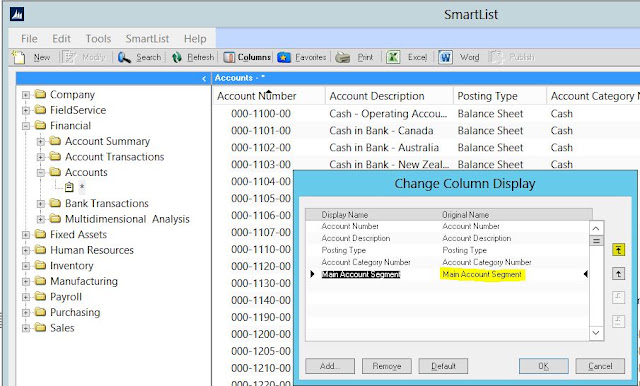Open the Help menu
The width and height of the screenshot is (640, 386).
coord(195,39)
